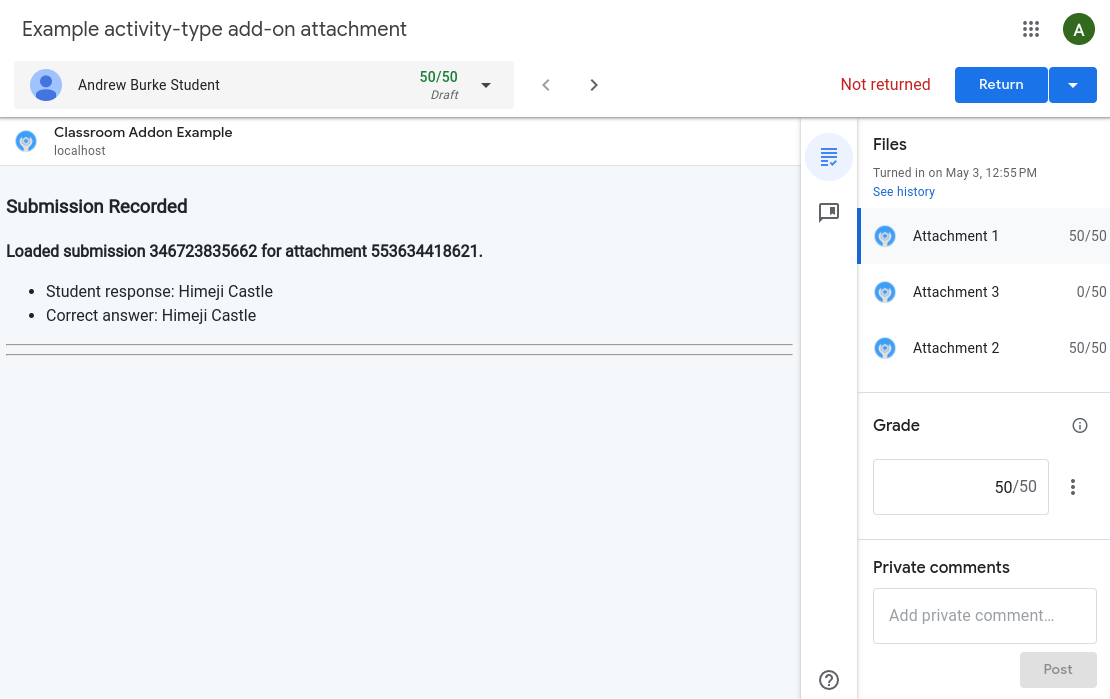This screenshot has height=699, width=1110.
Task: Select Attachment 2 in Files list
Action: (x=955, y=348)
